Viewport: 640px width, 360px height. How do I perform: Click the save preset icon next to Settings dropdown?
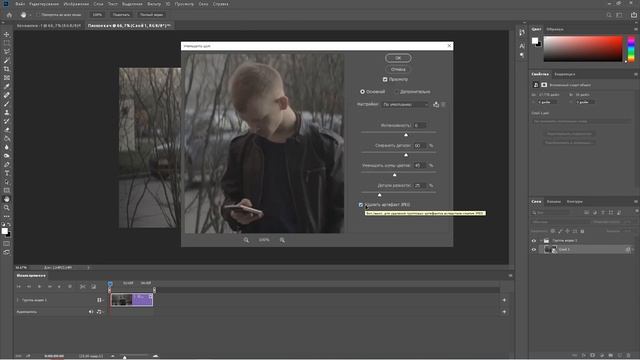coord(436,104)
